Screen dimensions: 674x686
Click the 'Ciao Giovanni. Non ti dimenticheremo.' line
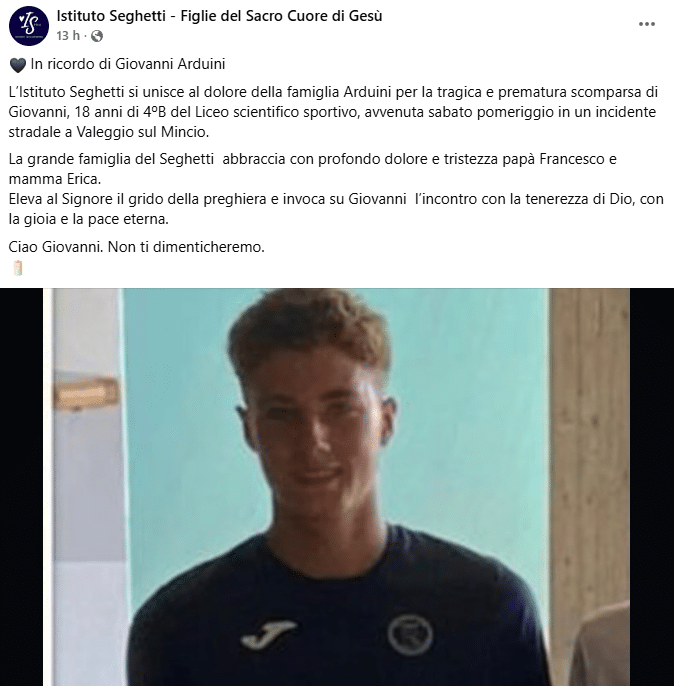pyautogui.click(x=136, y=247)
